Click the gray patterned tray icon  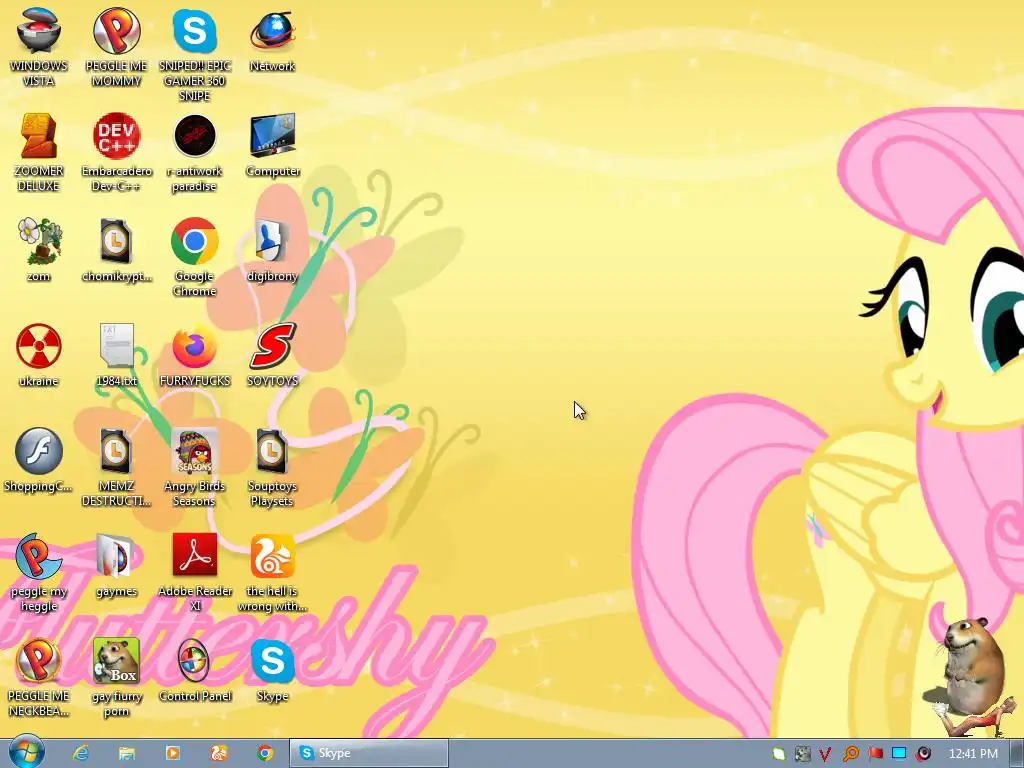(x=803, y=754)
